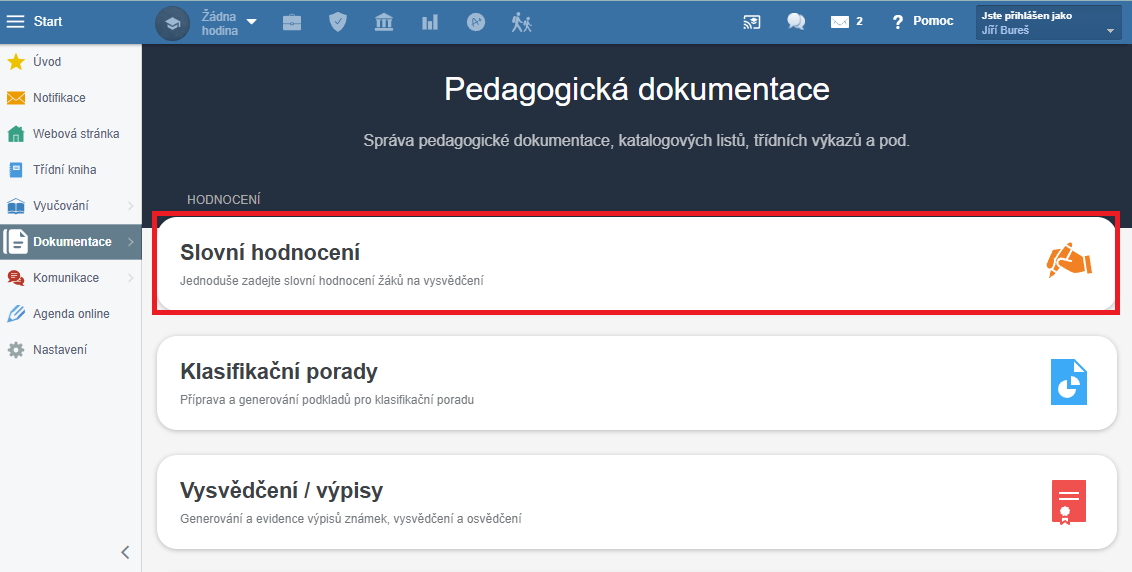Click the pen icon next to Agenda online
Image resolution: width=1132 pixels, height=572 pixels.
(16, 313)
